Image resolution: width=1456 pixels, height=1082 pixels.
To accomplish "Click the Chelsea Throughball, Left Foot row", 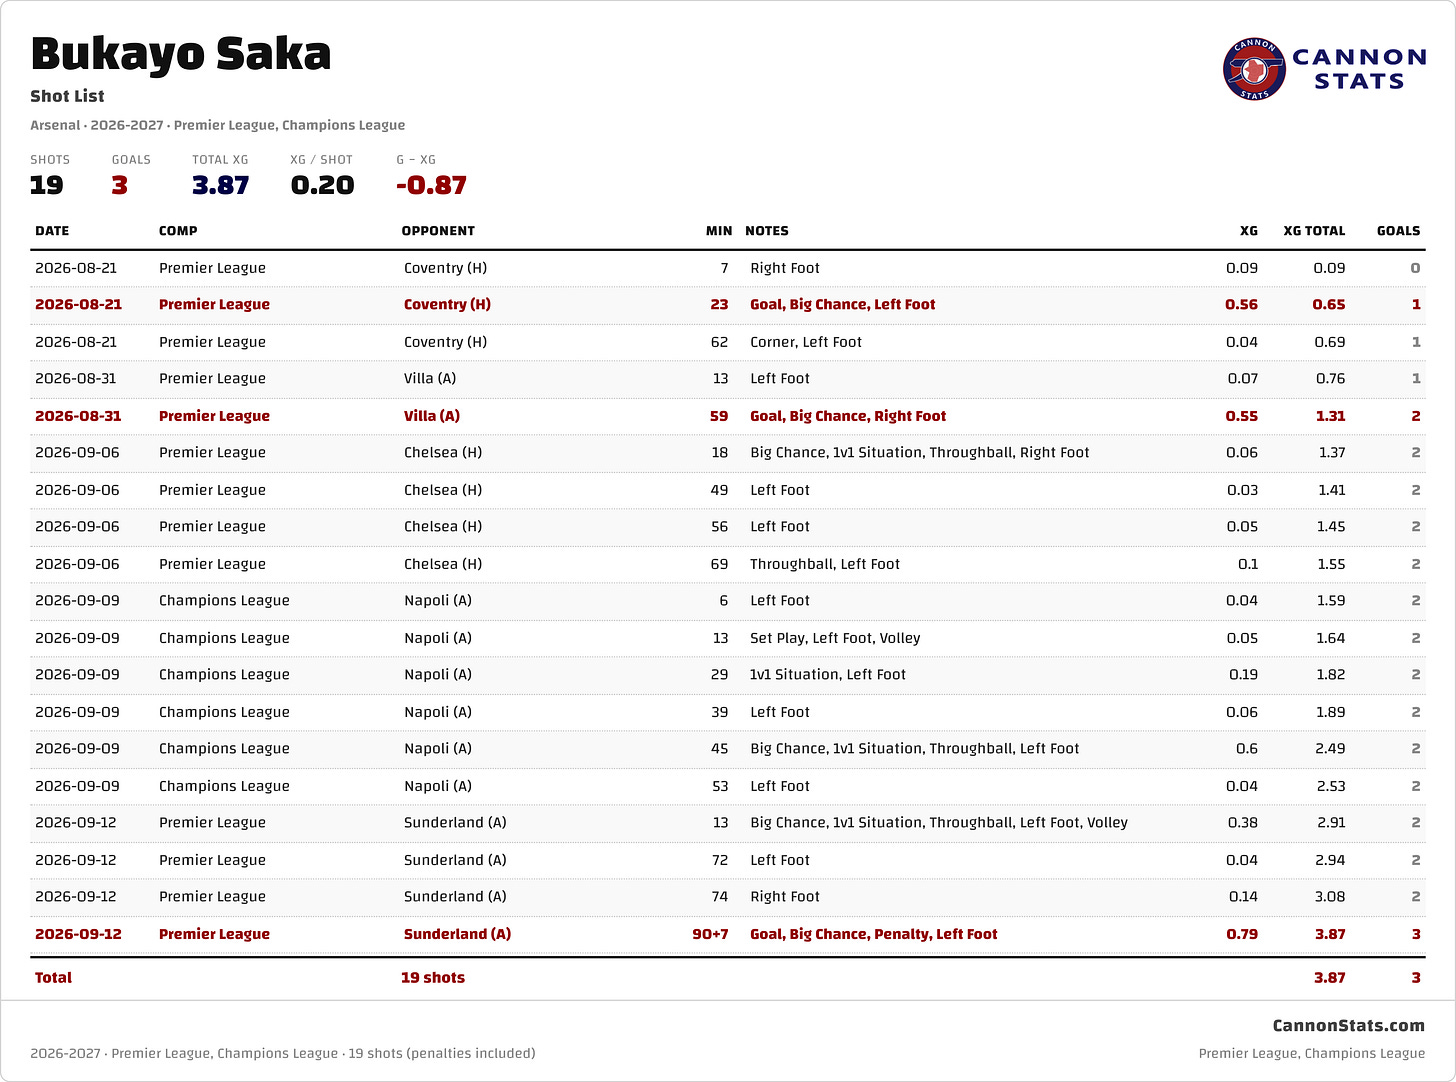I will (728, 564).
